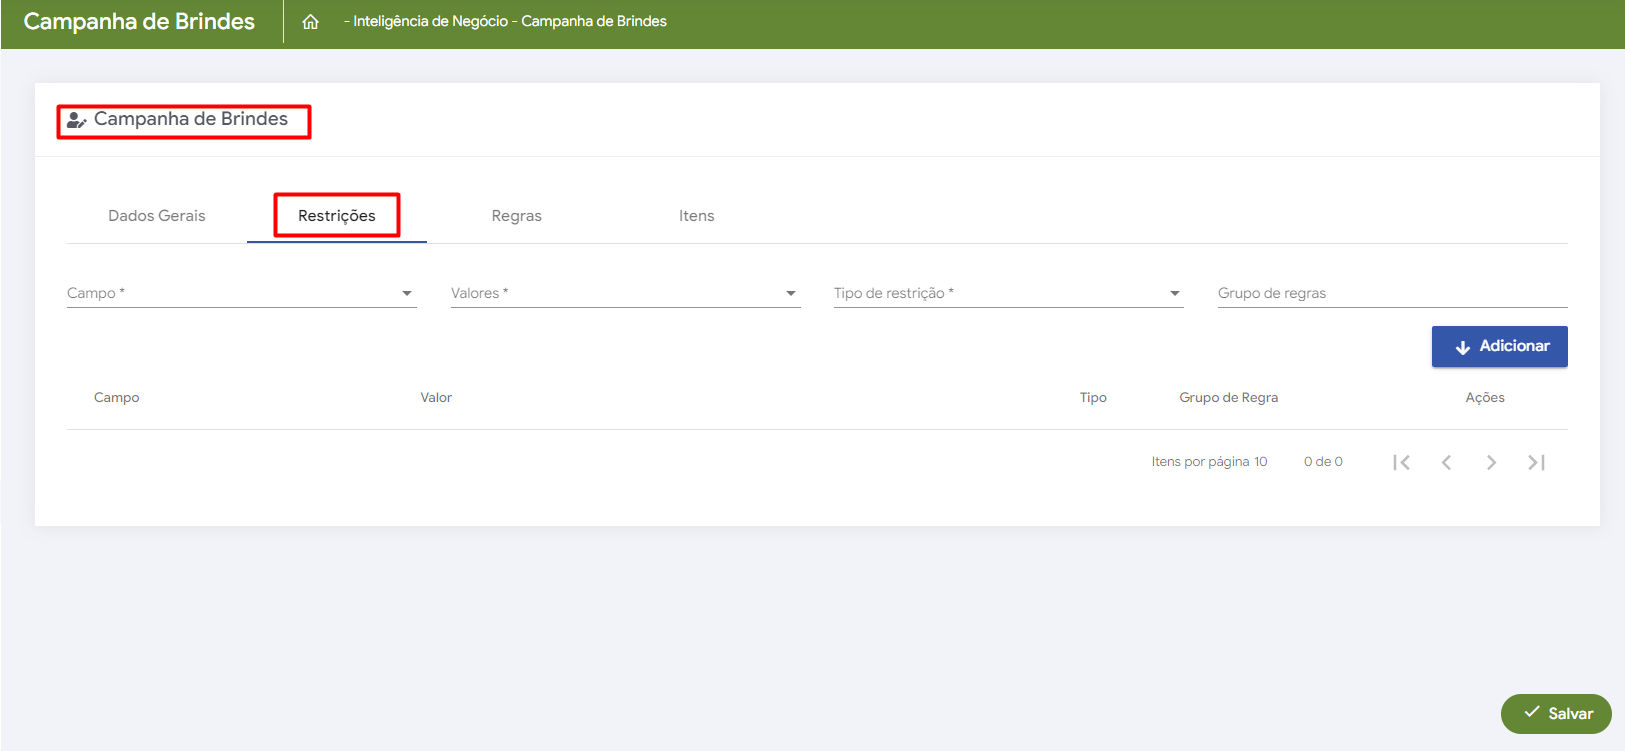Jump to the last page of results
1625x751 pixels.
(x=1536, y=462)
